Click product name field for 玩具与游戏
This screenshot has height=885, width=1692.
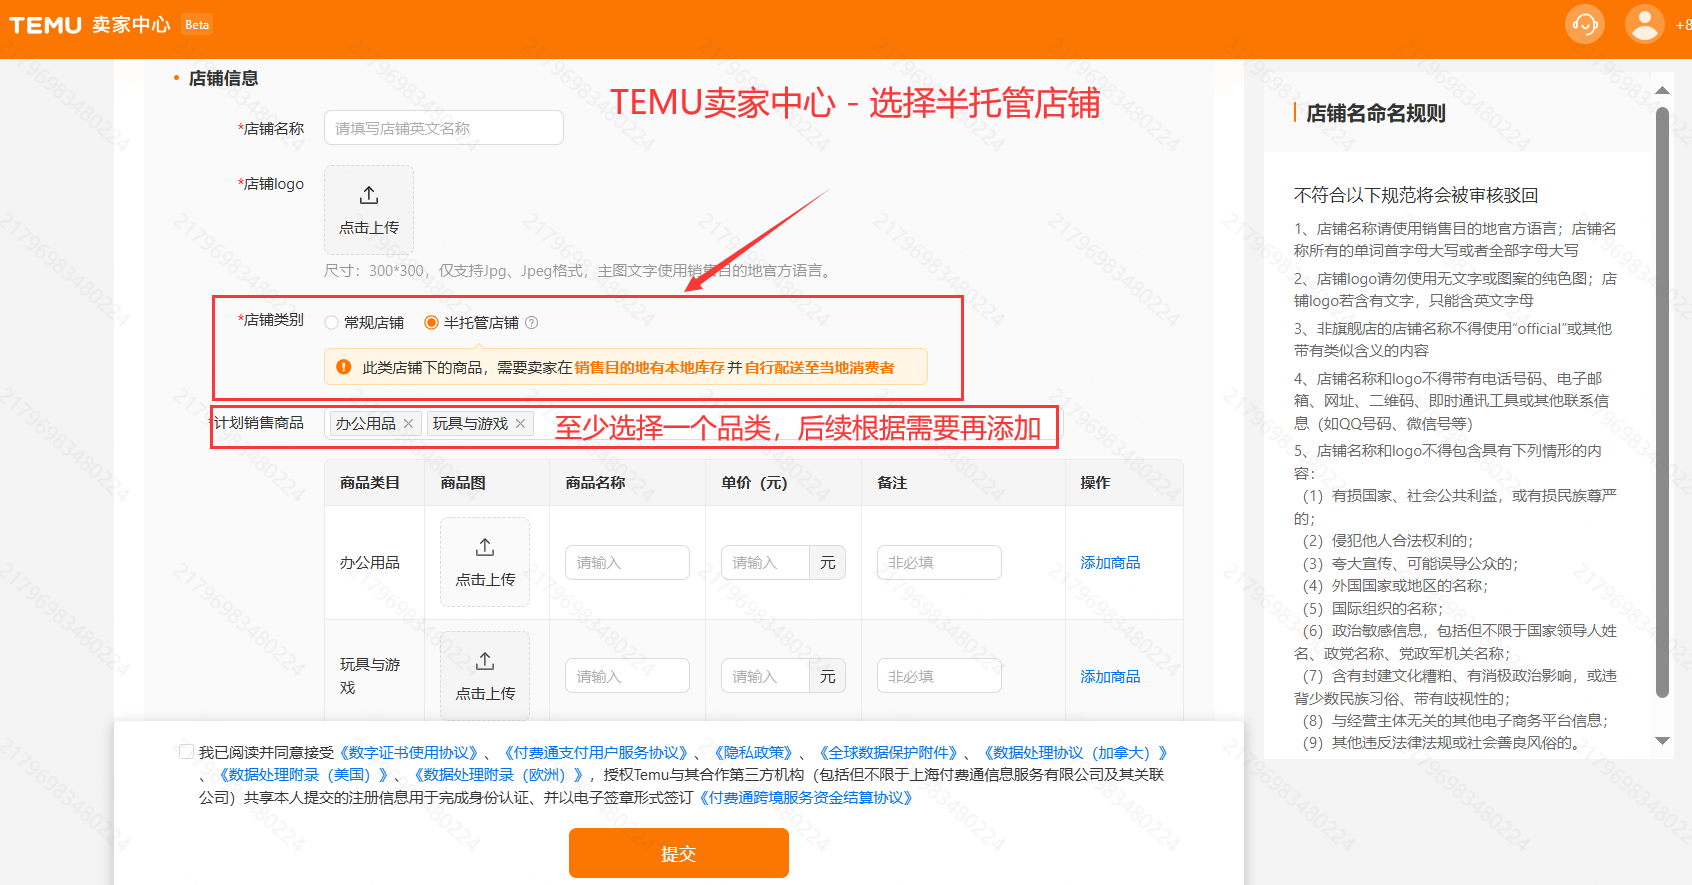(x=627, y=676)
